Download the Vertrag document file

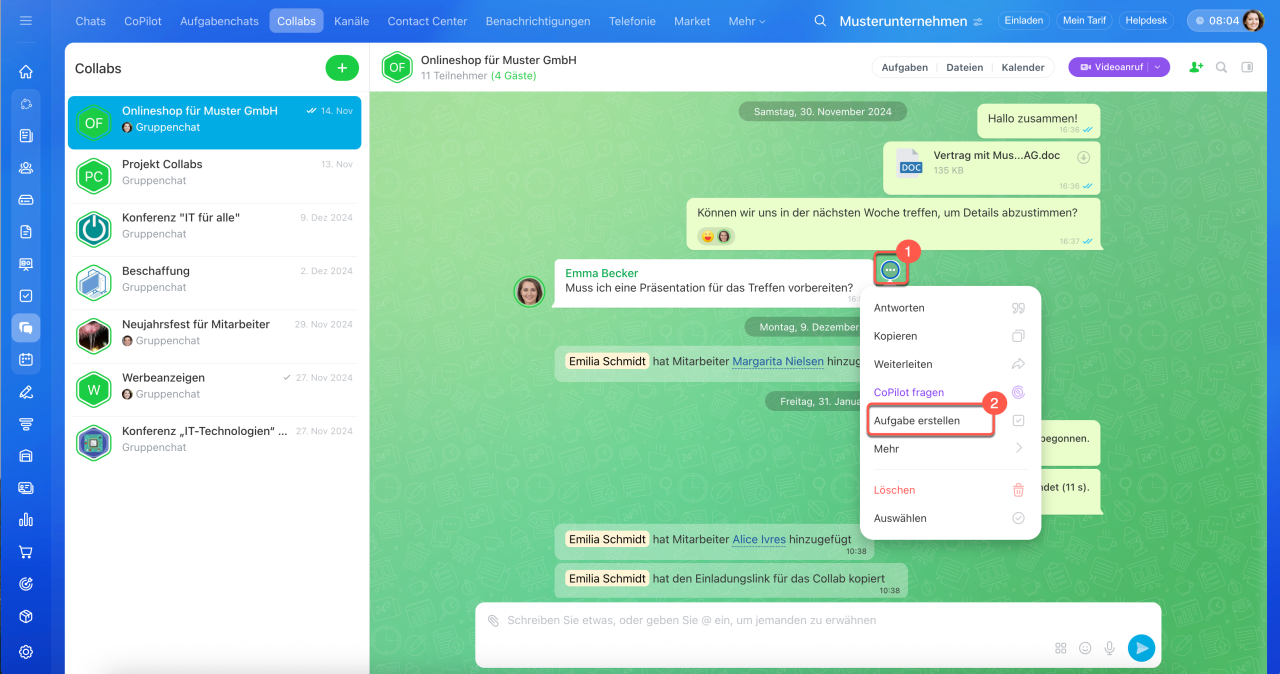pos(1083,158)
